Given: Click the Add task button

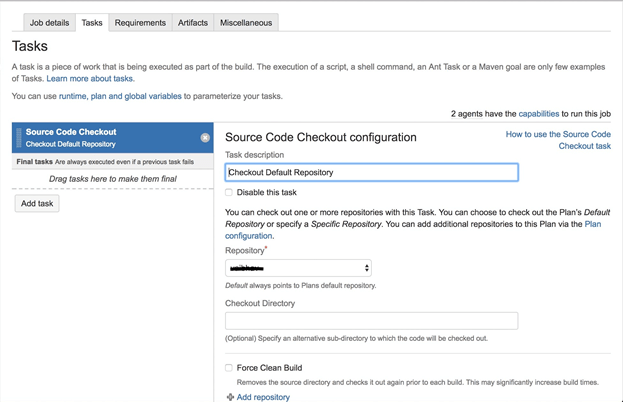Looking at the screenshot, I should [x=38, y=203].
